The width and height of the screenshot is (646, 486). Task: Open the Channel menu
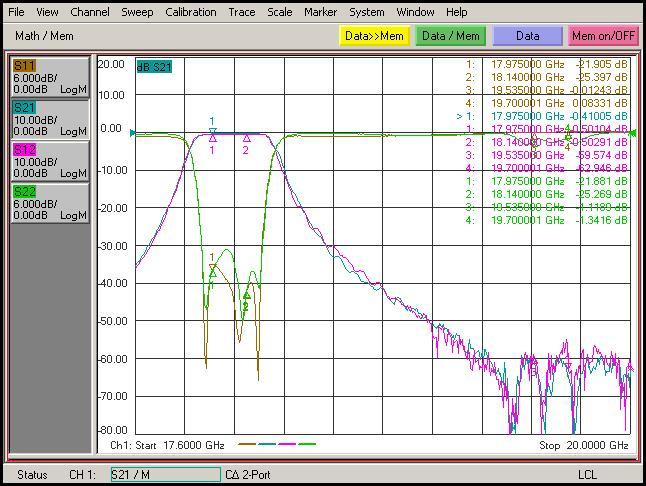[90, 12]
